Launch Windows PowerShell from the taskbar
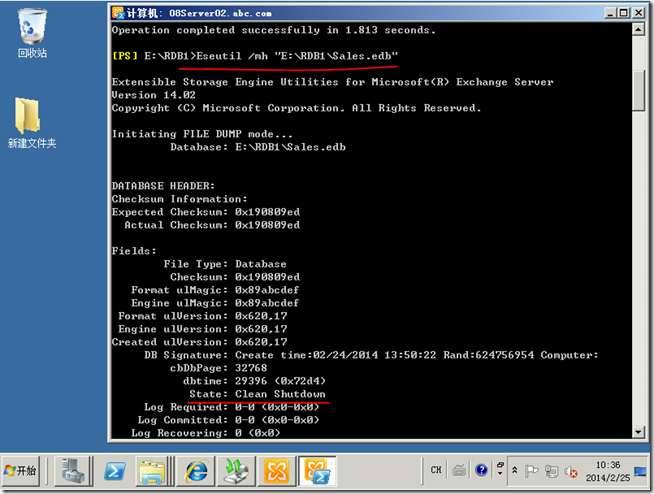654x494 pixels. click(x=115, y=471)
